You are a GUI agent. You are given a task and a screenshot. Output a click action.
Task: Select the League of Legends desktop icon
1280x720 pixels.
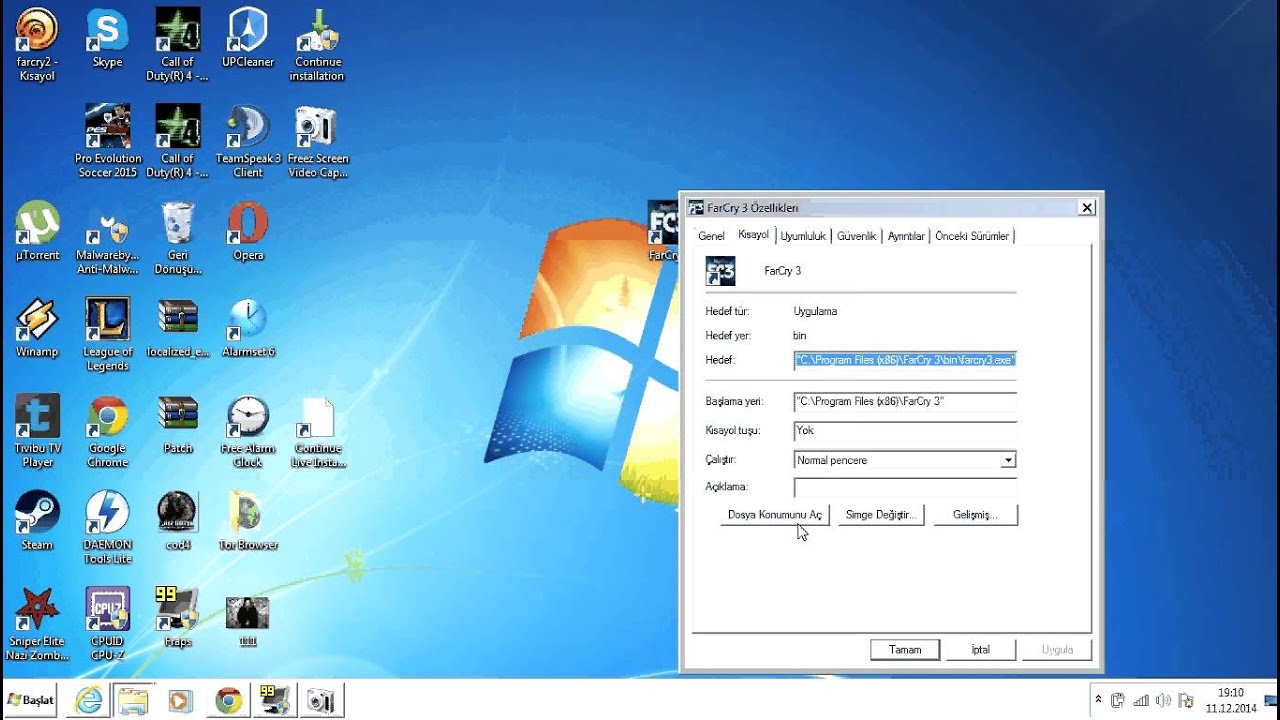pyautogui.click(x=107, y=335)
